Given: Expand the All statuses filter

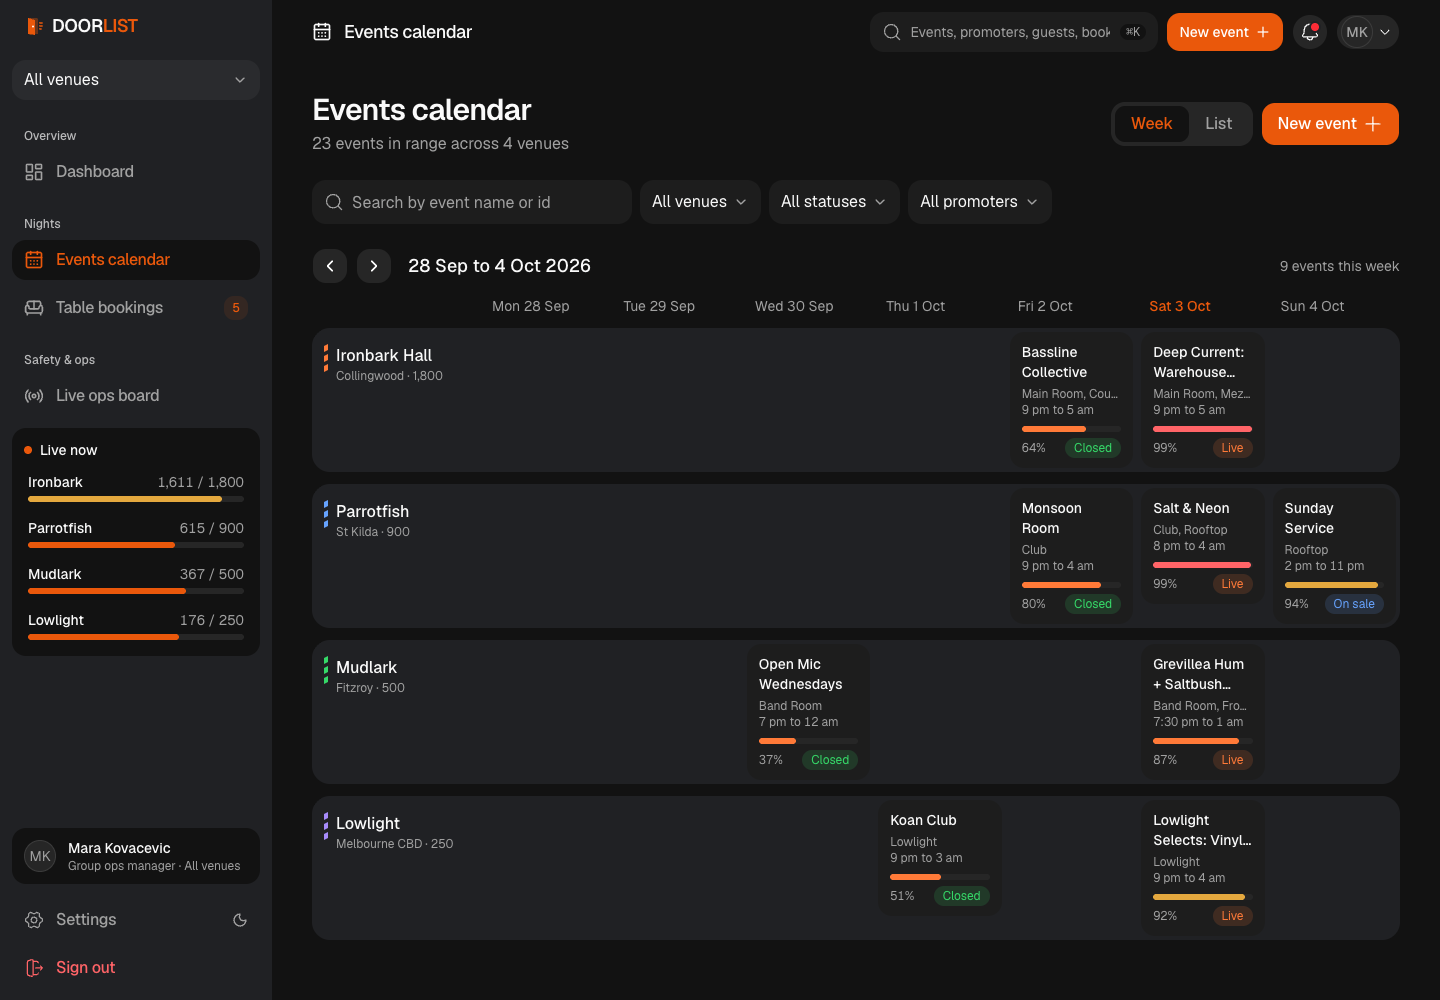Looking at the screenshot, I should [834, 202].
